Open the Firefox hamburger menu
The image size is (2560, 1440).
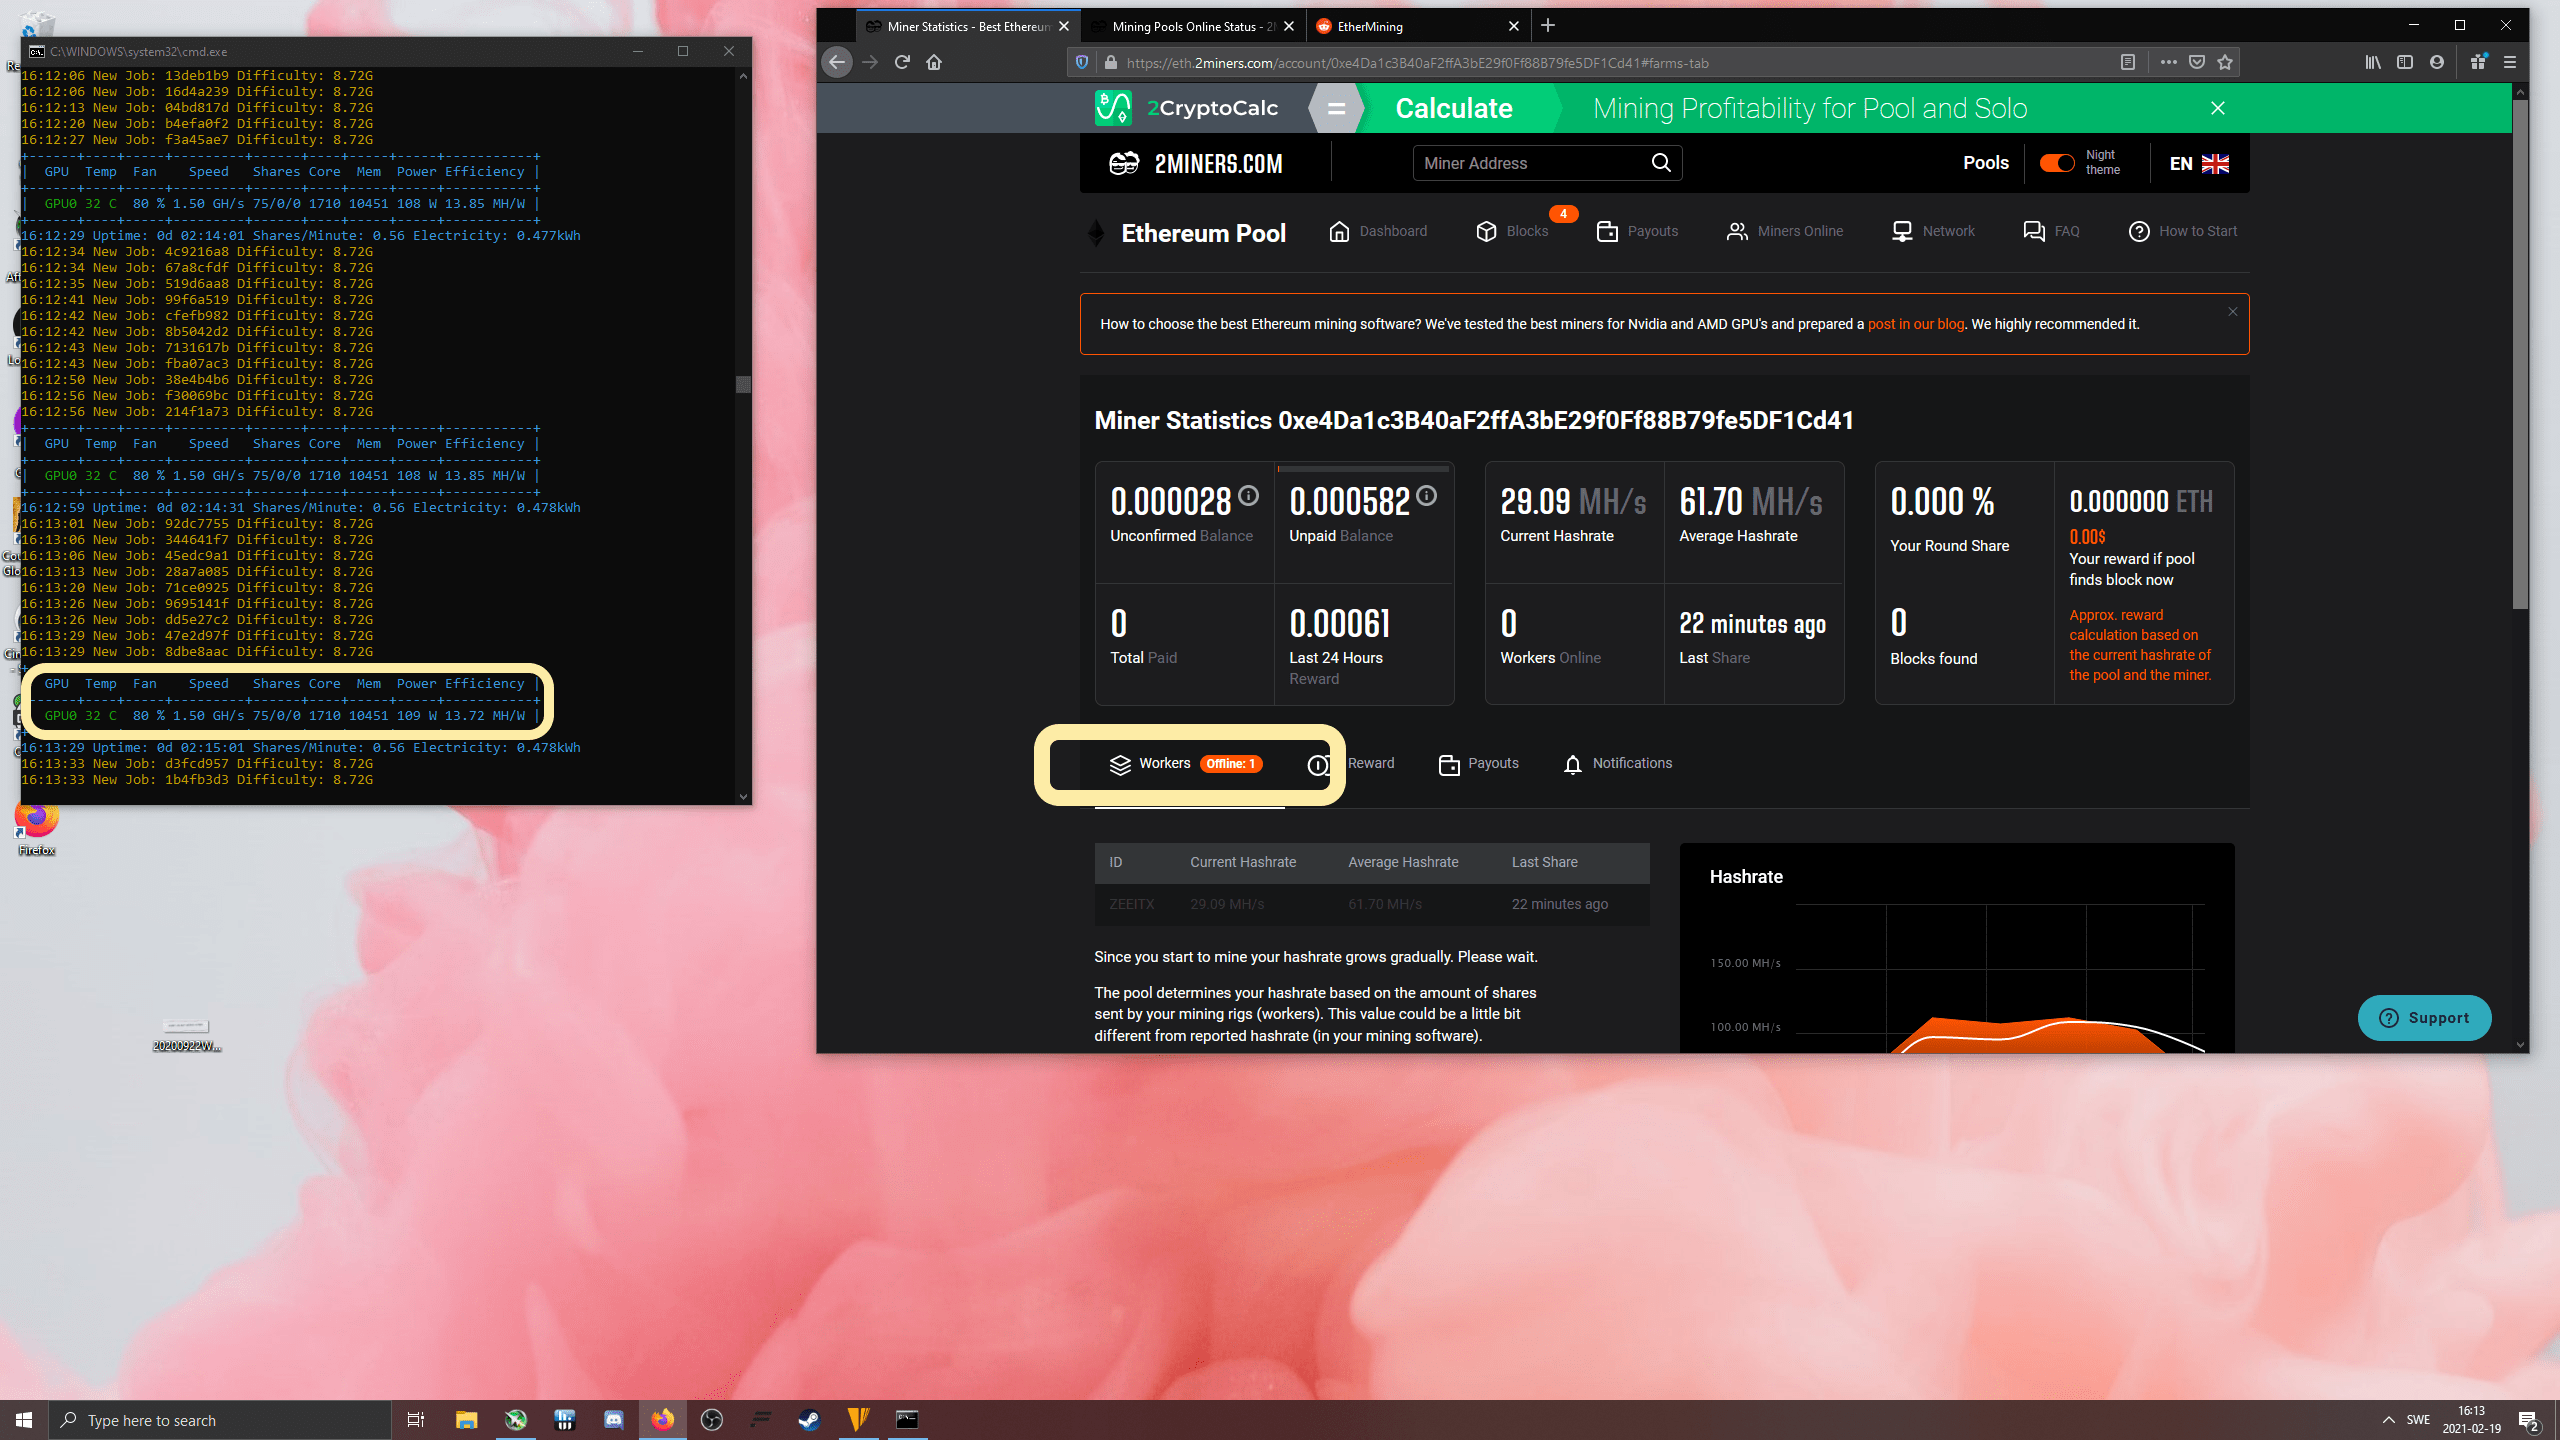pos(2510,62)
